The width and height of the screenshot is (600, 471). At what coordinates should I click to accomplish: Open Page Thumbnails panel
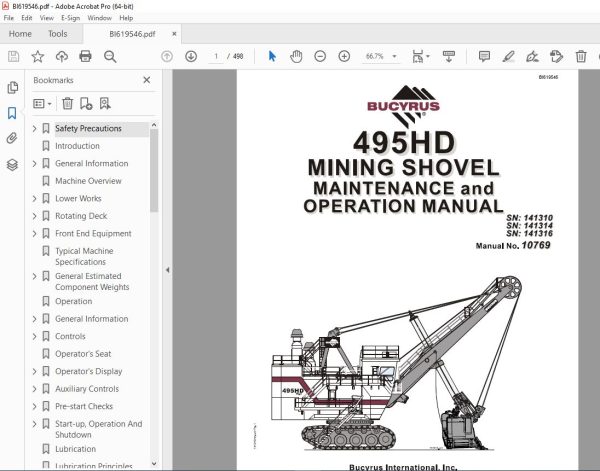12,88
